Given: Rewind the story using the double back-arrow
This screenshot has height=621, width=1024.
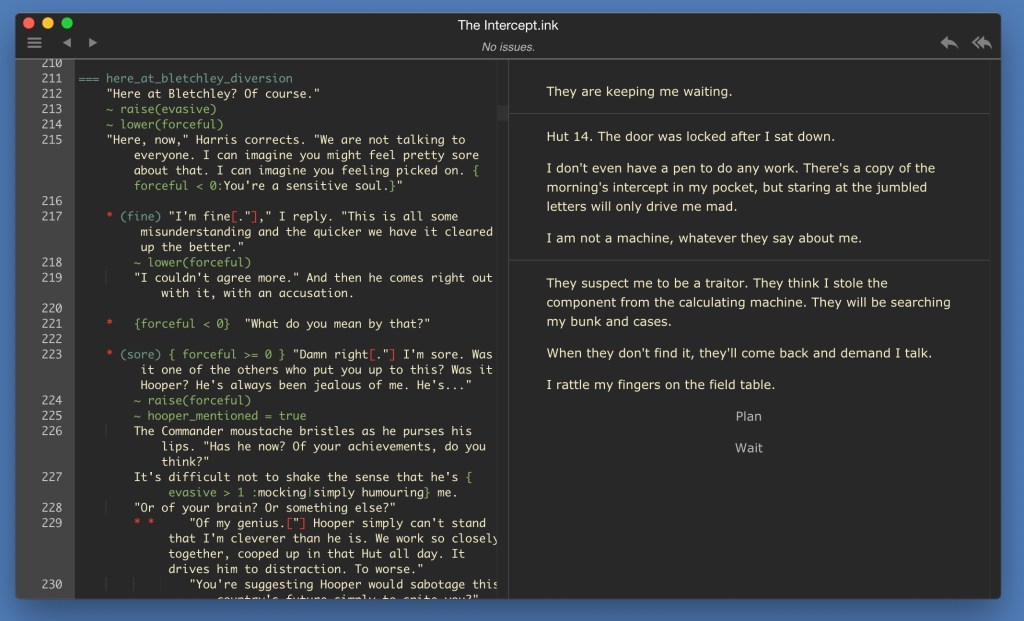Looking at the screenshot, I should (x=981, y=42).
